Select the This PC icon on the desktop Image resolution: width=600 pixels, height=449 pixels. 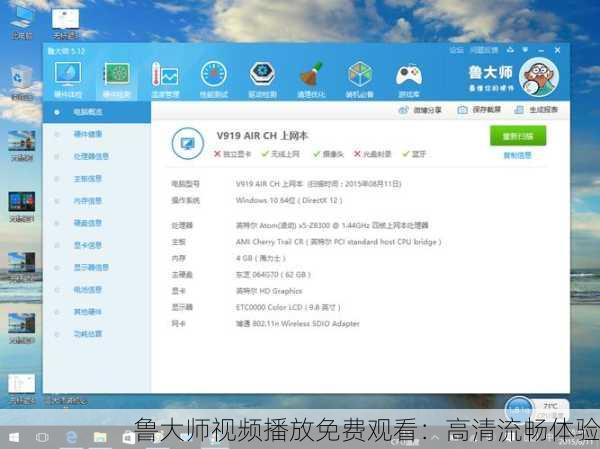(21, 23)
